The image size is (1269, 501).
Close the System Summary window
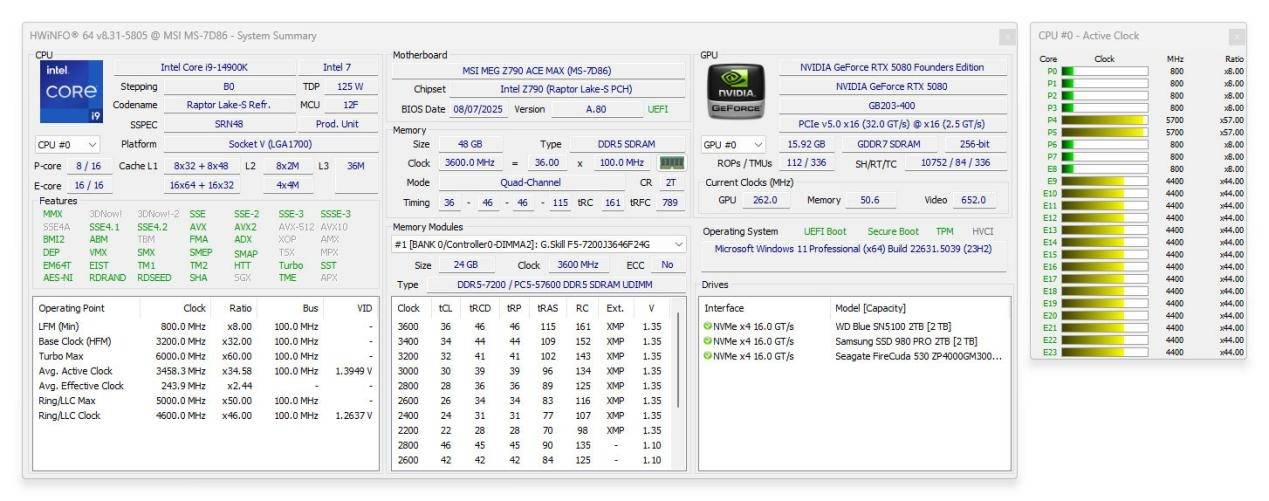(x=1007, y=37)
